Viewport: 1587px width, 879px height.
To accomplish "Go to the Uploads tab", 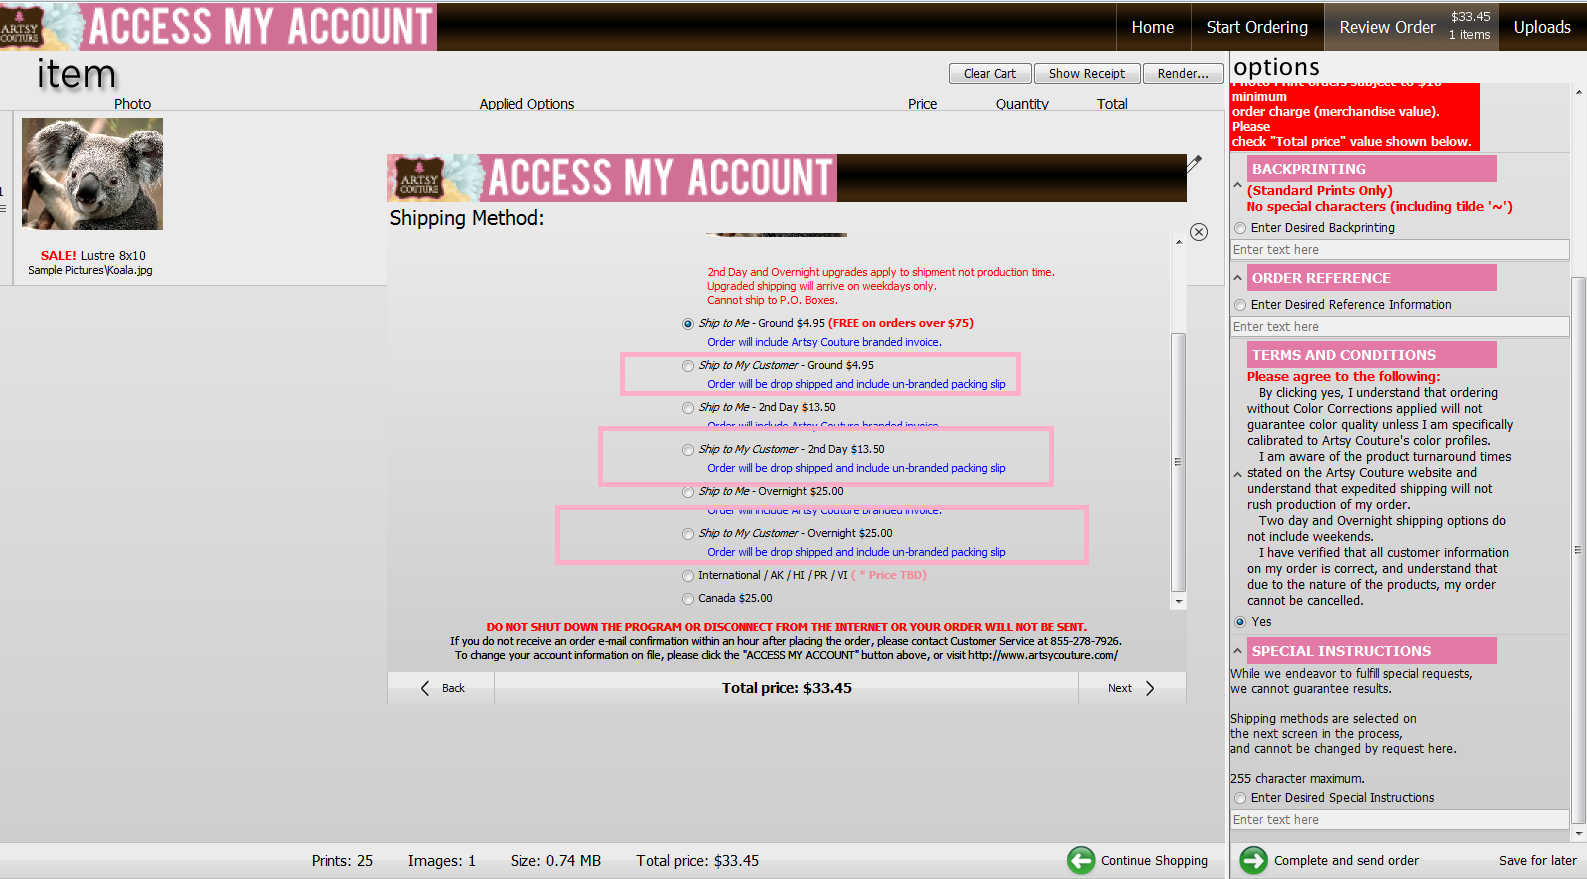I will [x=1541, y=27].
